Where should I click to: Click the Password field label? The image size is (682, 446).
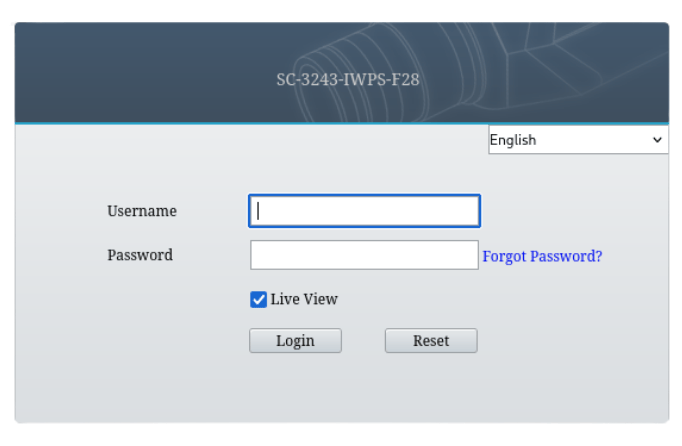pyautogui.click(x=139, y=255)
